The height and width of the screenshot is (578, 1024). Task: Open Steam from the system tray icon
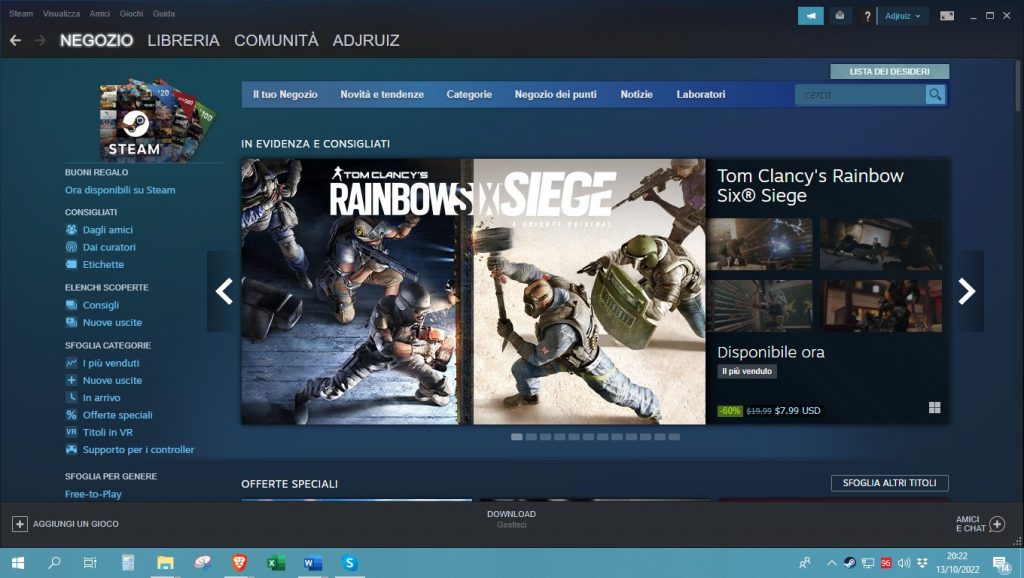[x=849, y=563]
